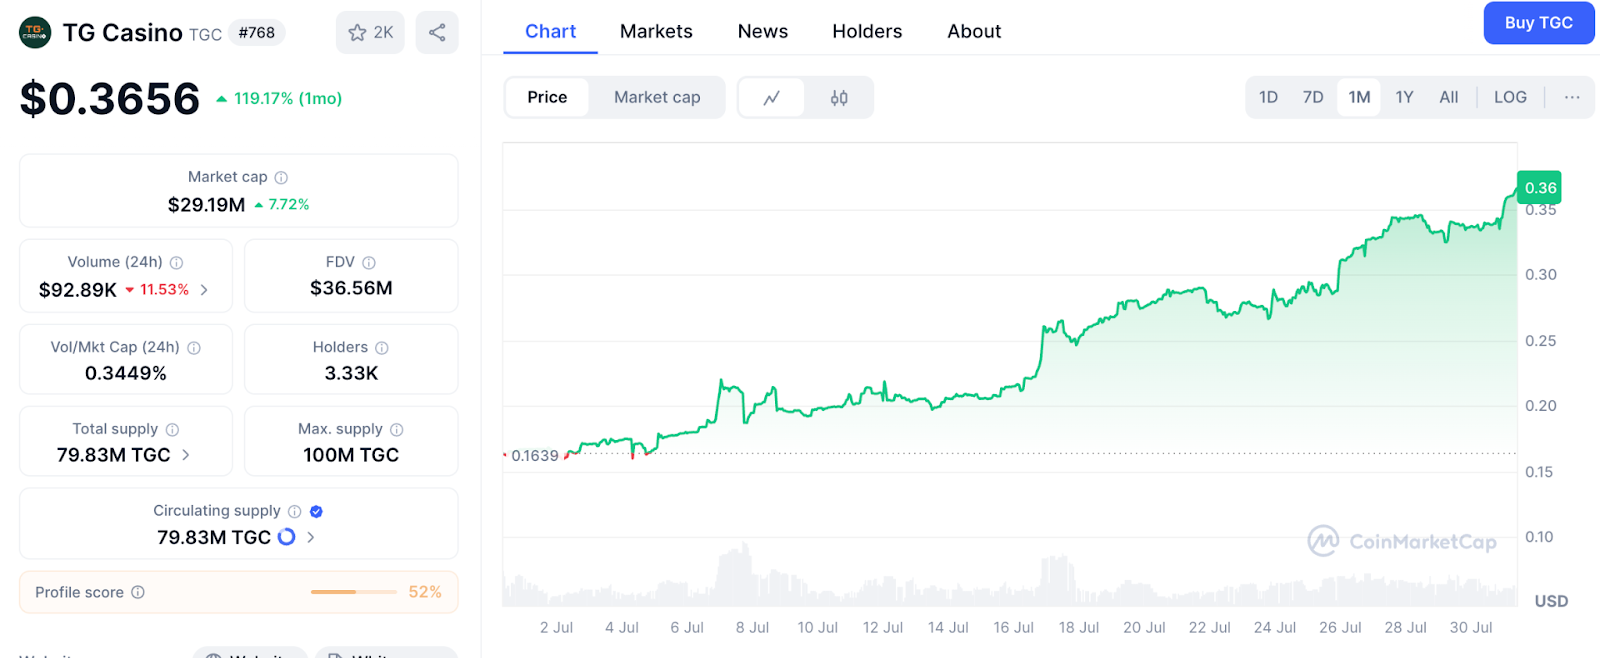Open chart more options ellipsis
Screen dimensions: 1600x658
[1572, 98]
